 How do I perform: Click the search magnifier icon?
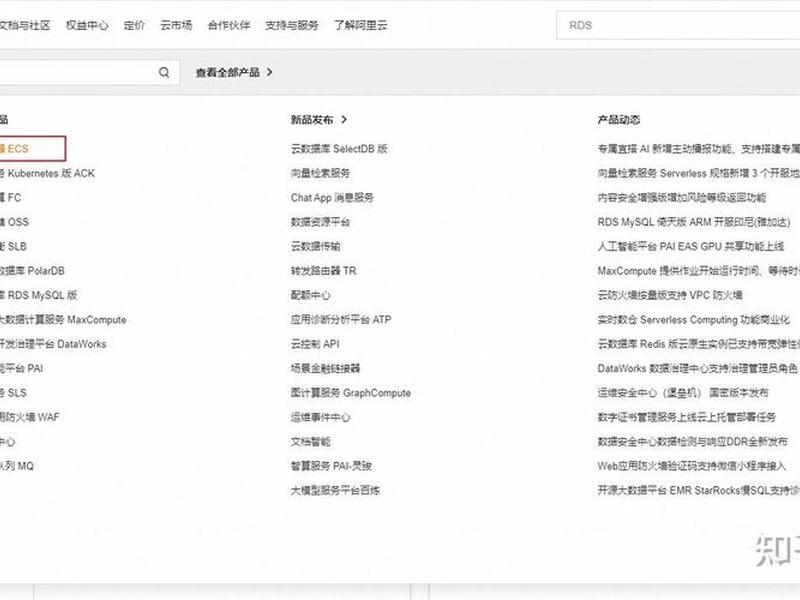coord(164,72)
